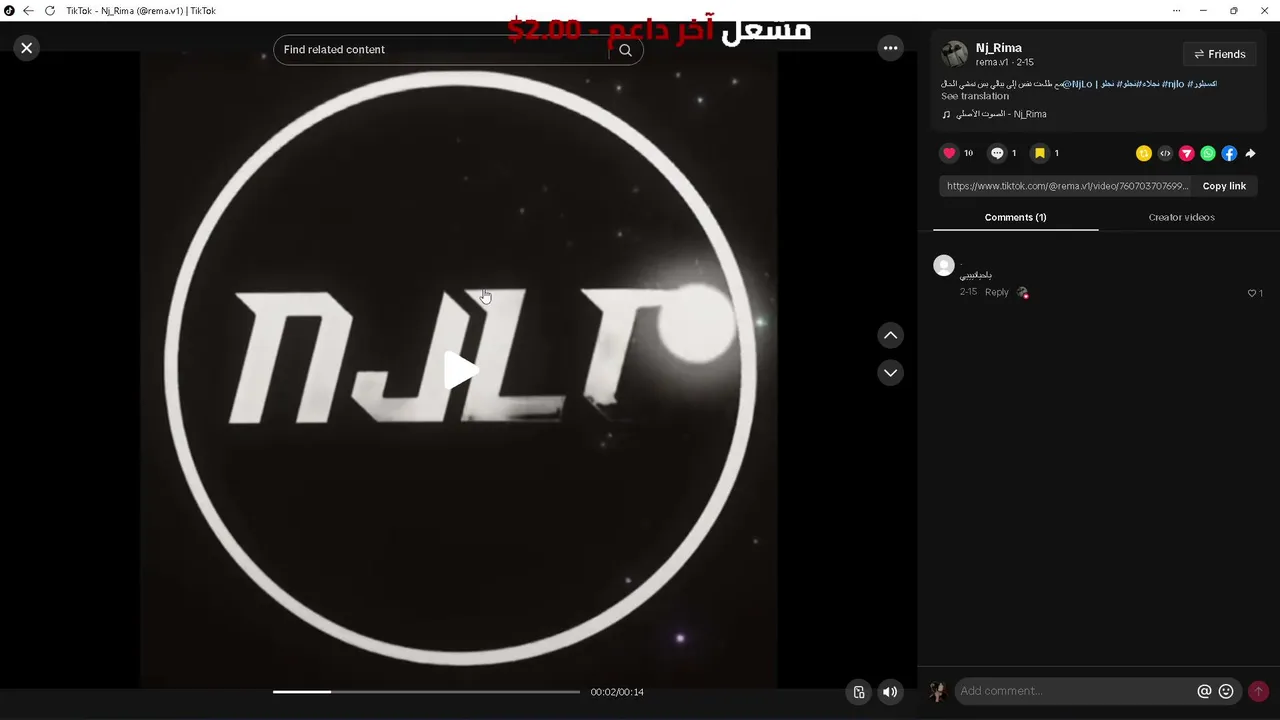Viewport: 1280px width, 720px height.
Task: Click the TikTok logo in the title bar
Action: click(x=9, y=11)
